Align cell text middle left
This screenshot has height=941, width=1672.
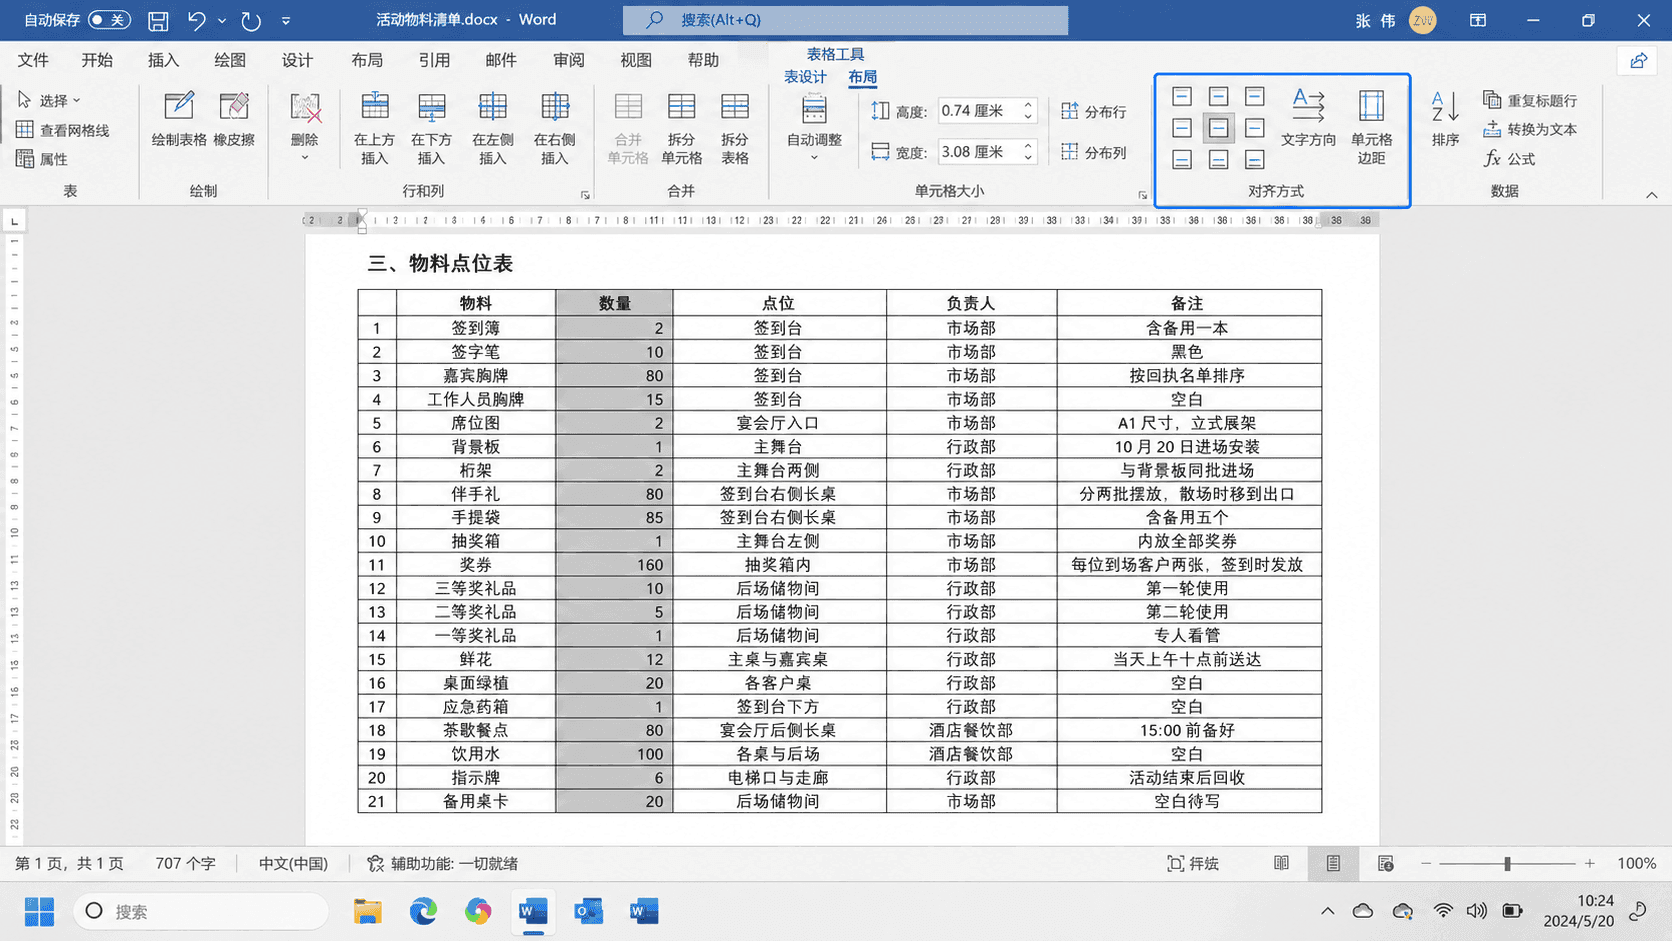click(x=1182, y=128)
